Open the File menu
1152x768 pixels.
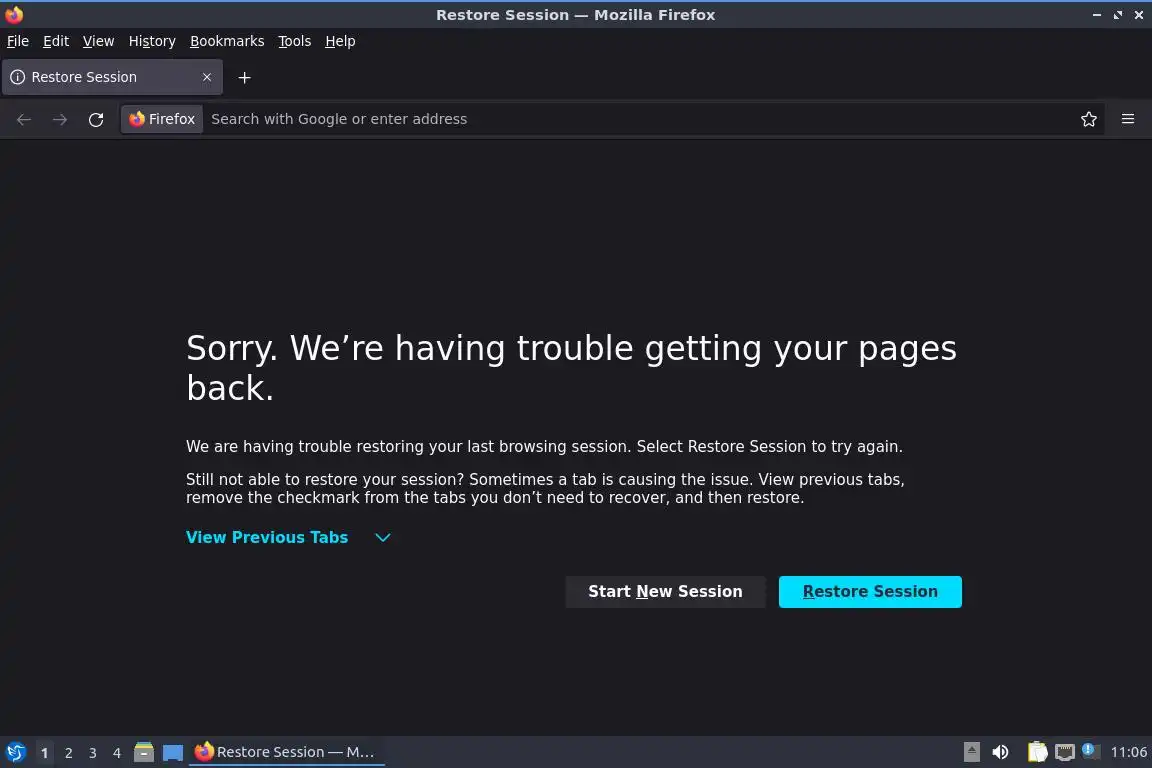pos(18,41)
